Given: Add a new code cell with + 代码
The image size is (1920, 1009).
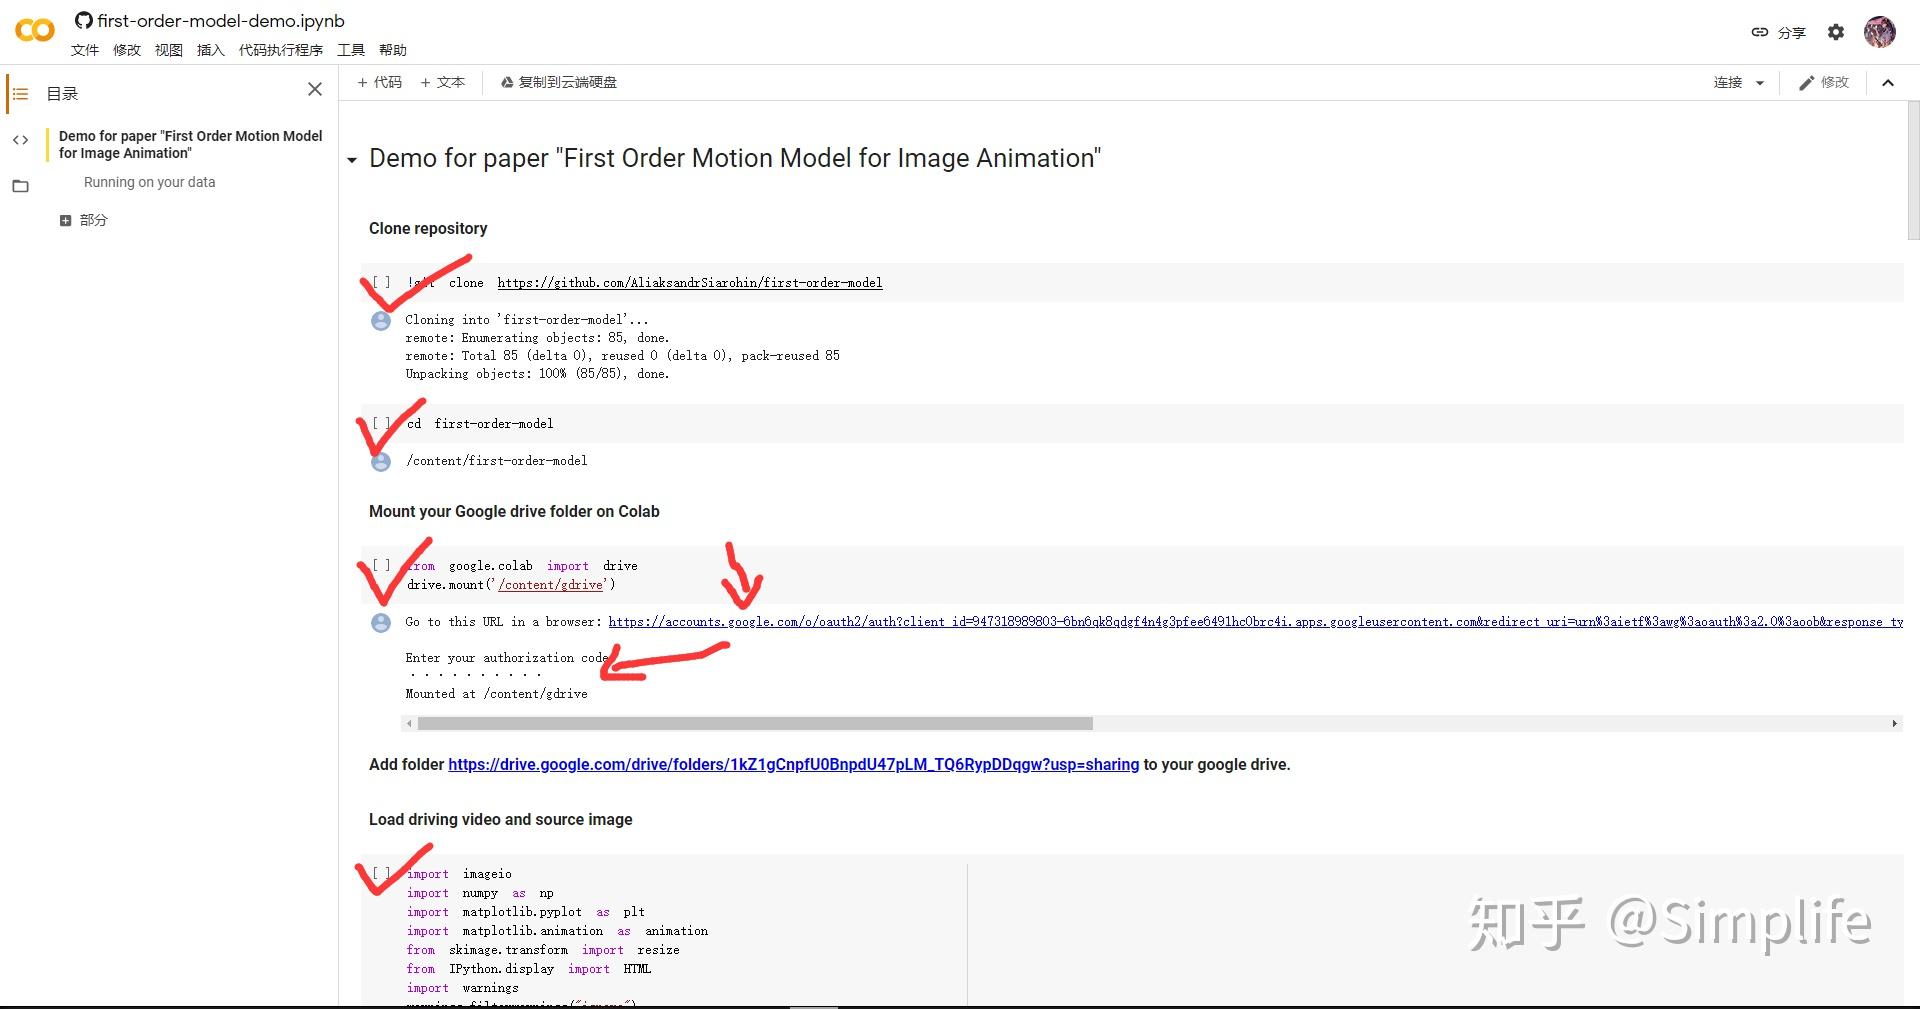Looking at the screenshot, I should pos(379,82).
